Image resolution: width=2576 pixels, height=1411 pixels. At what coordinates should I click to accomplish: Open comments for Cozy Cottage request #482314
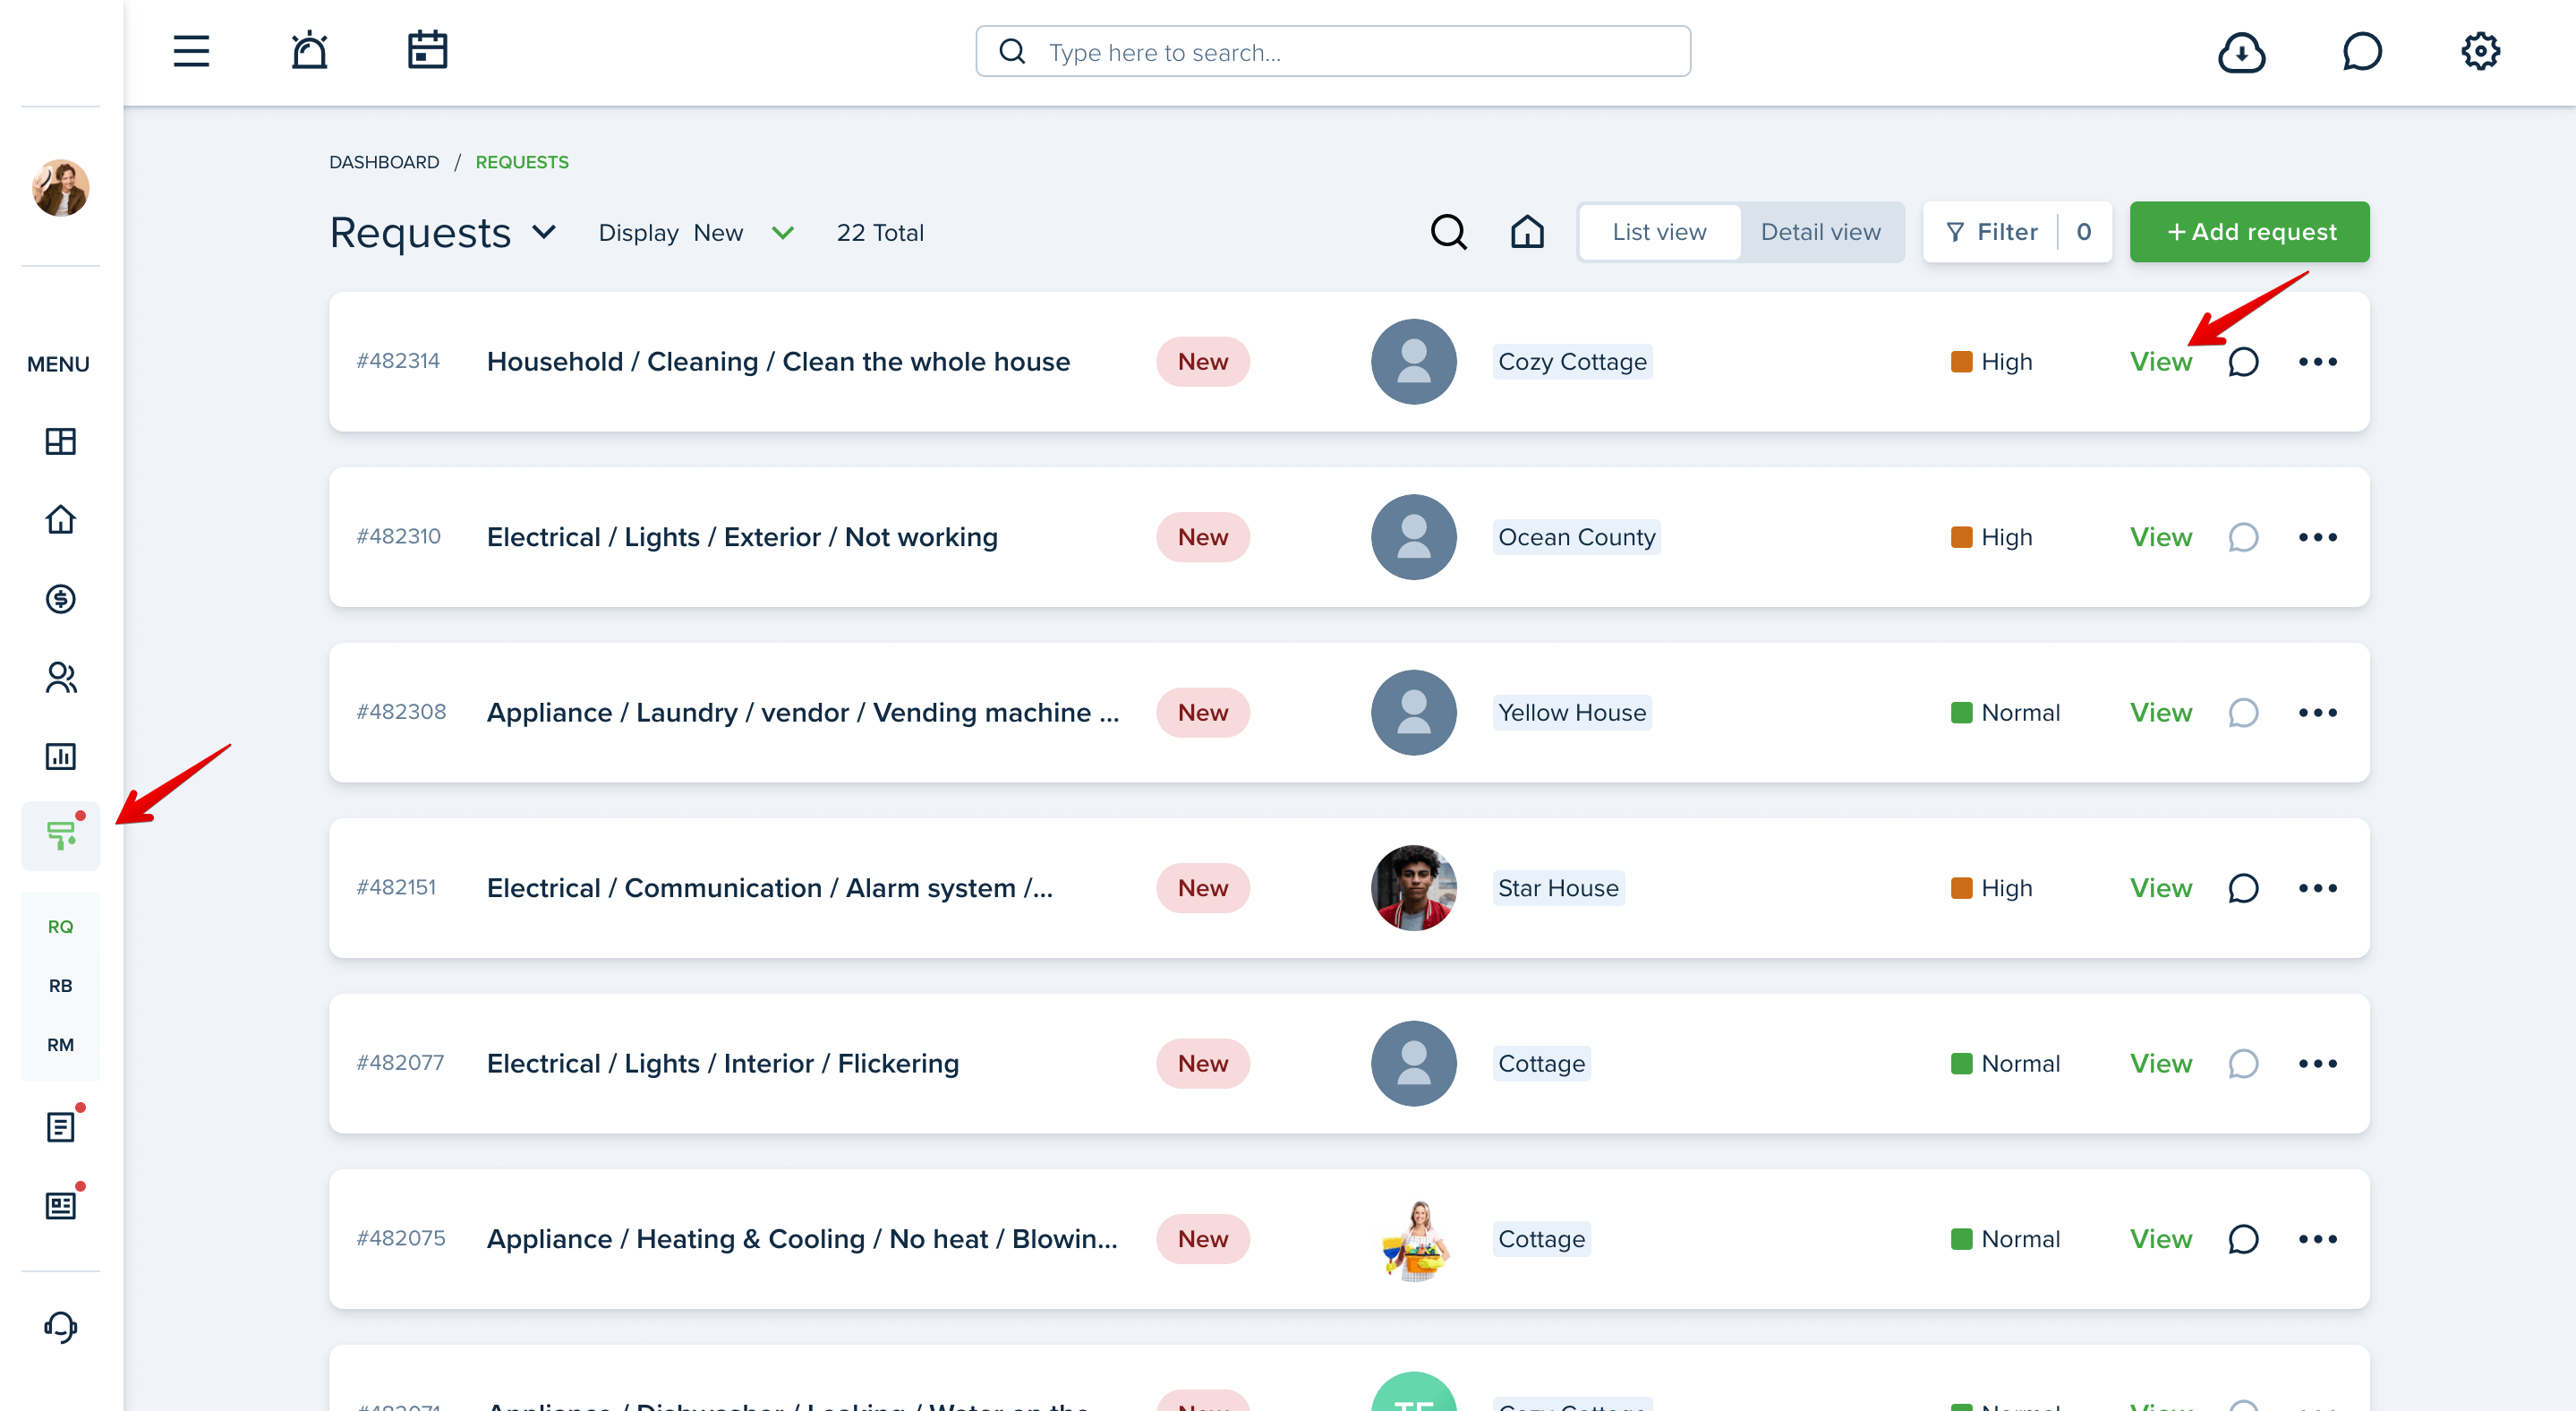2242,362
